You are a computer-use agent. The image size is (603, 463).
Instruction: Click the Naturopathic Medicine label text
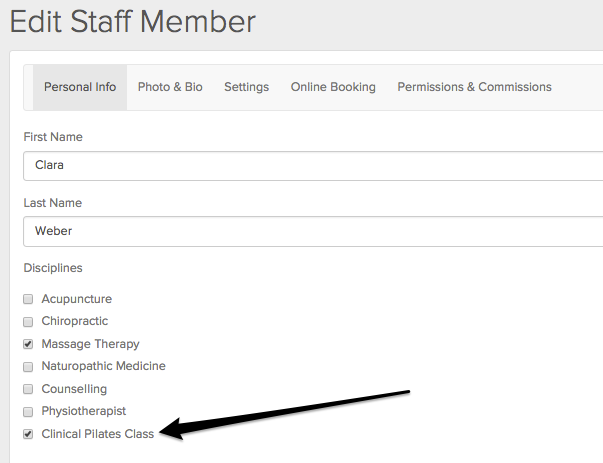pyautogui.click(x=103, y=367)
